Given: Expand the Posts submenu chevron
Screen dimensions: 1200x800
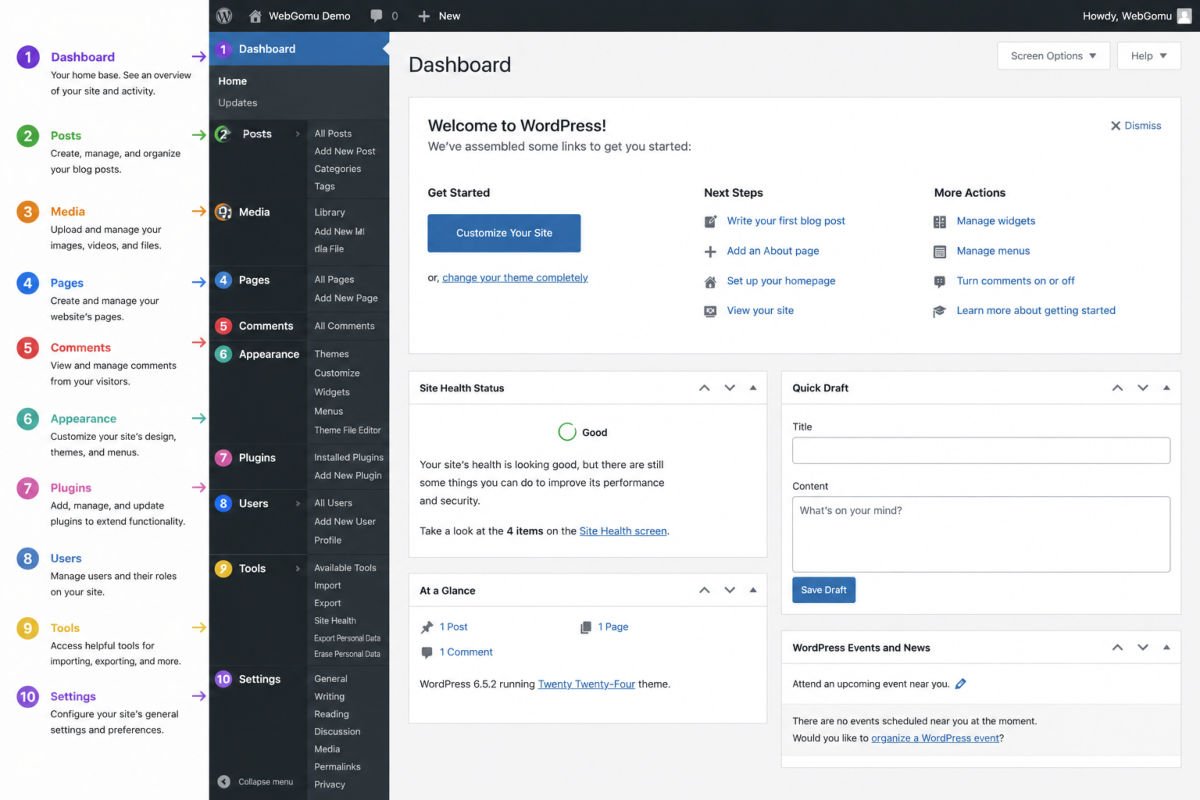Looking at the screenshot, I should tap(297, 134).
